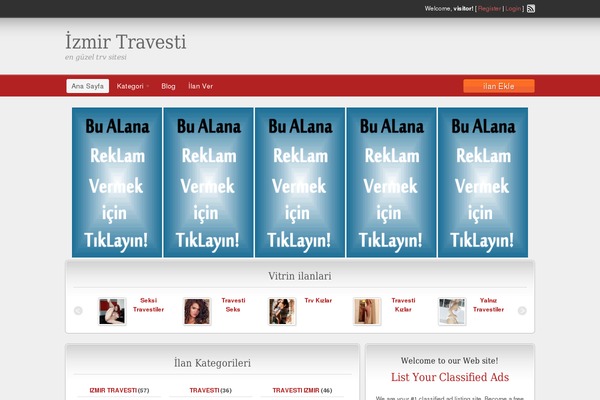Click the Travesti Seks thumbnail image
The image size is (600, 400).
(197, 312)
